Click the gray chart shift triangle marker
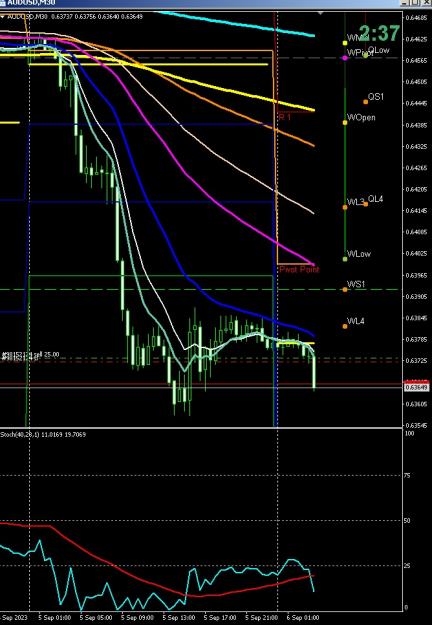The image size is (432, 625). [320, 13]
